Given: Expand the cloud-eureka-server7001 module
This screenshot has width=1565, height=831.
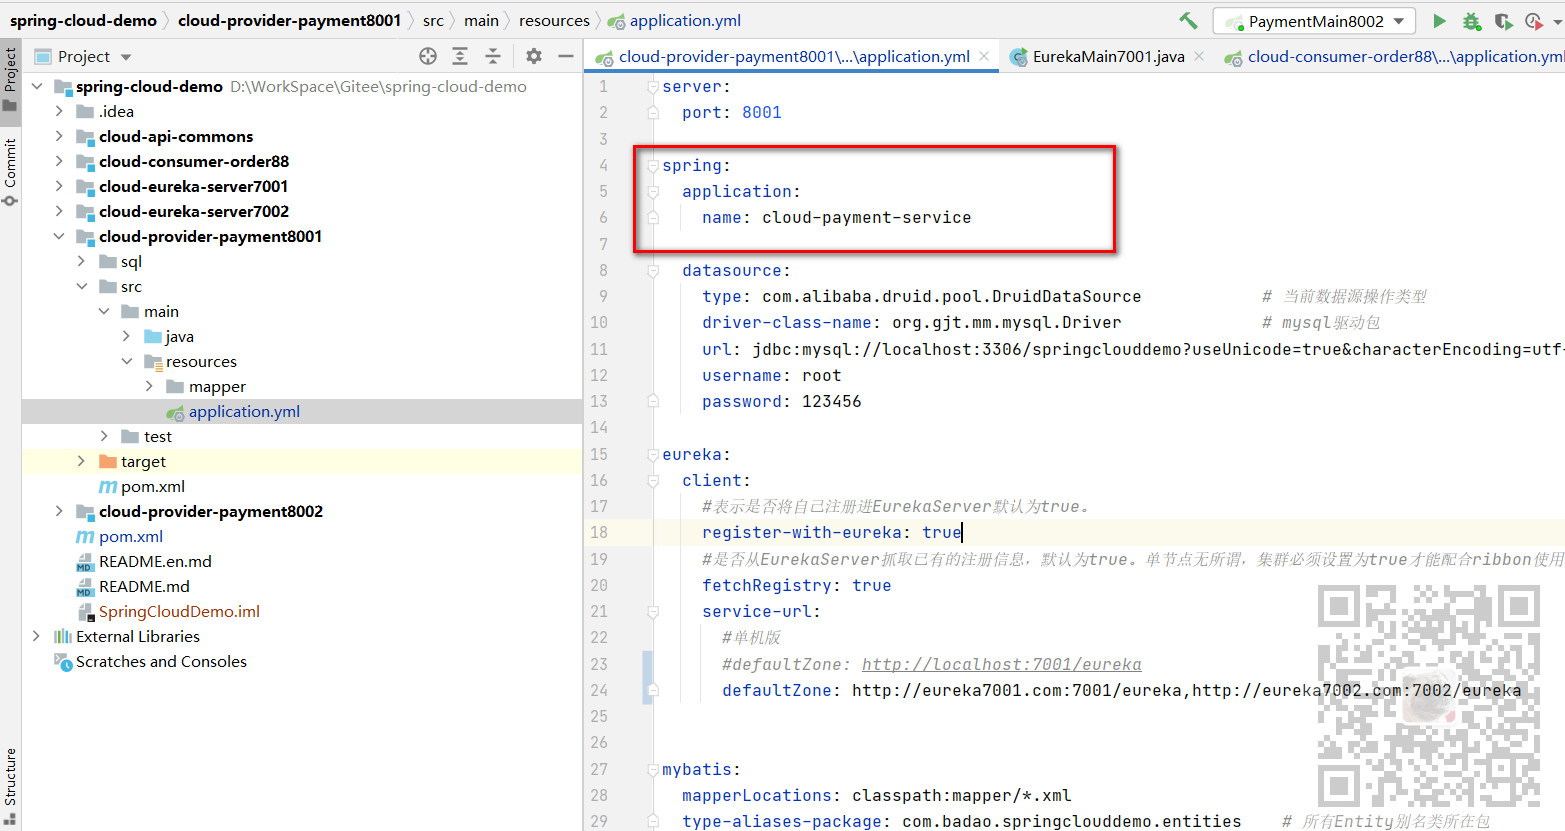Looking at the screenshot, I should [x=59, y=187].
